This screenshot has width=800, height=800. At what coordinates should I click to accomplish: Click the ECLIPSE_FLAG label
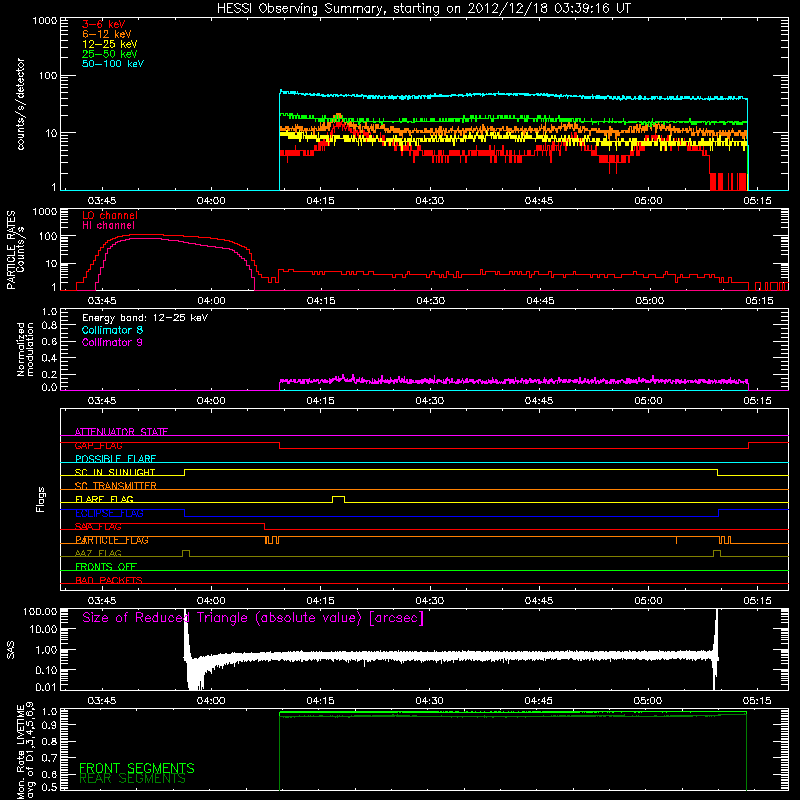coord(109,513)
